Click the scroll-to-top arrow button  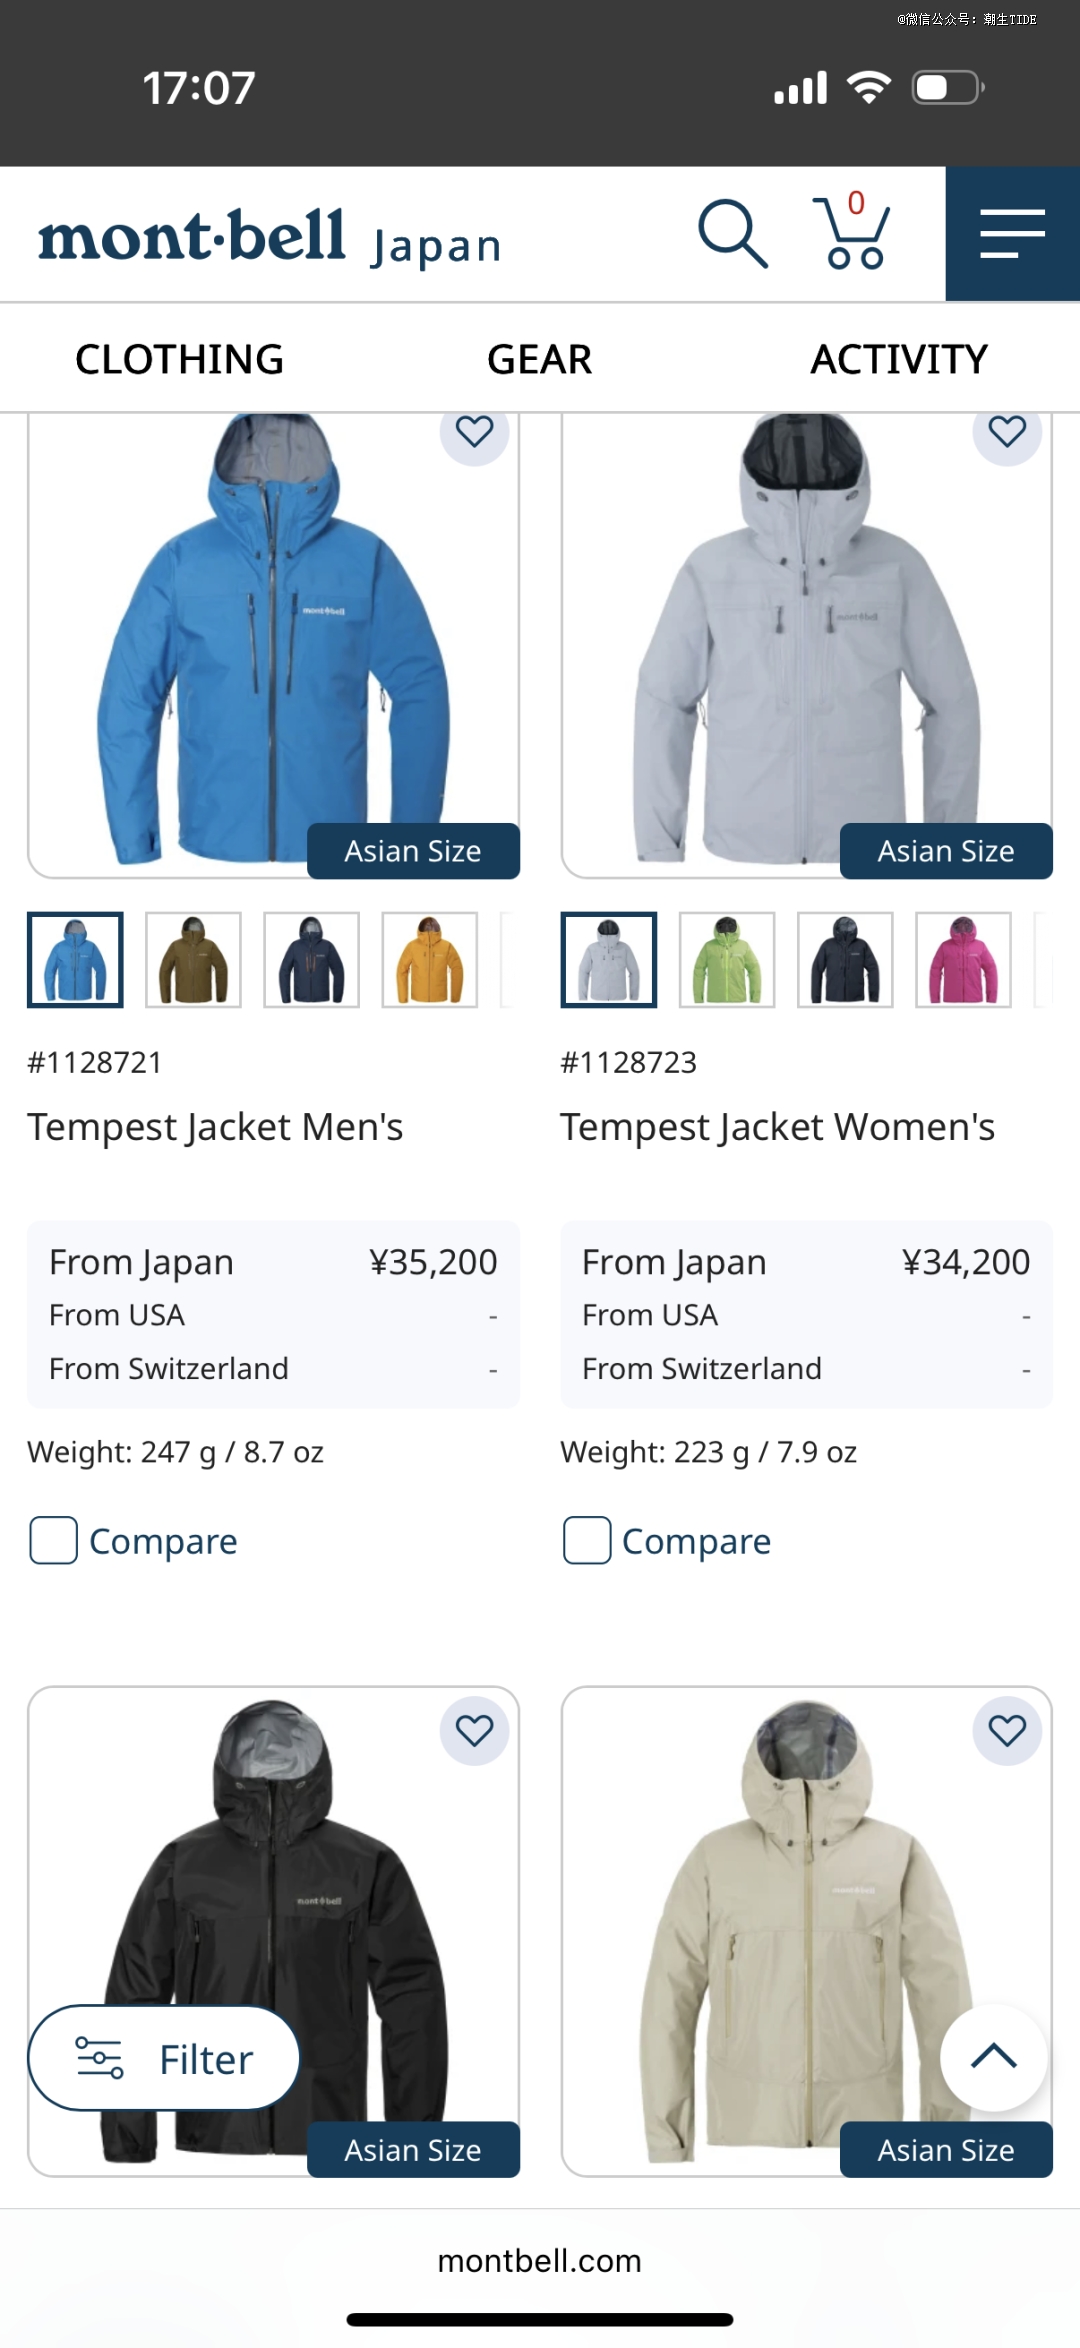994,2057
